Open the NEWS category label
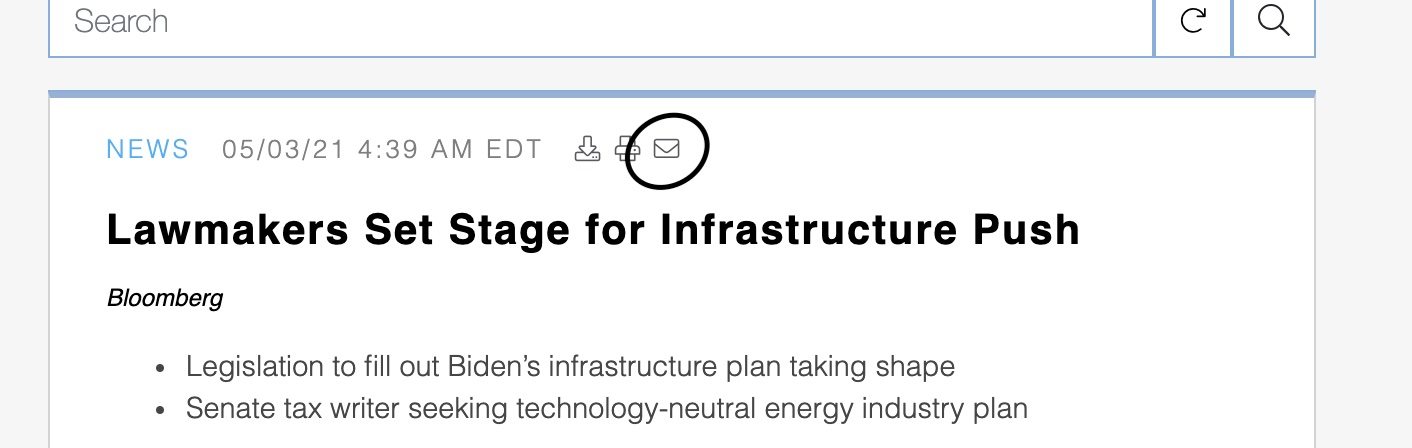 [x=148, y=150]
